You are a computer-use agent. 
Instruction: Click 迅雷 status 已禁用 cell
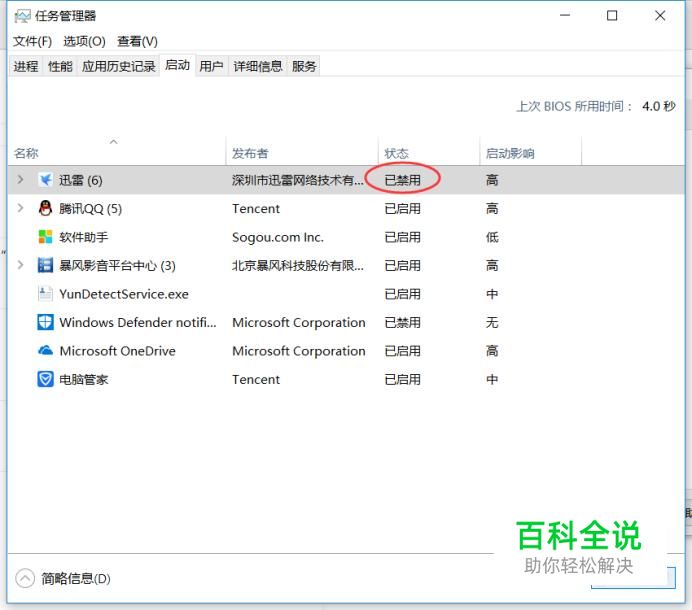click(x=402, y=180)
